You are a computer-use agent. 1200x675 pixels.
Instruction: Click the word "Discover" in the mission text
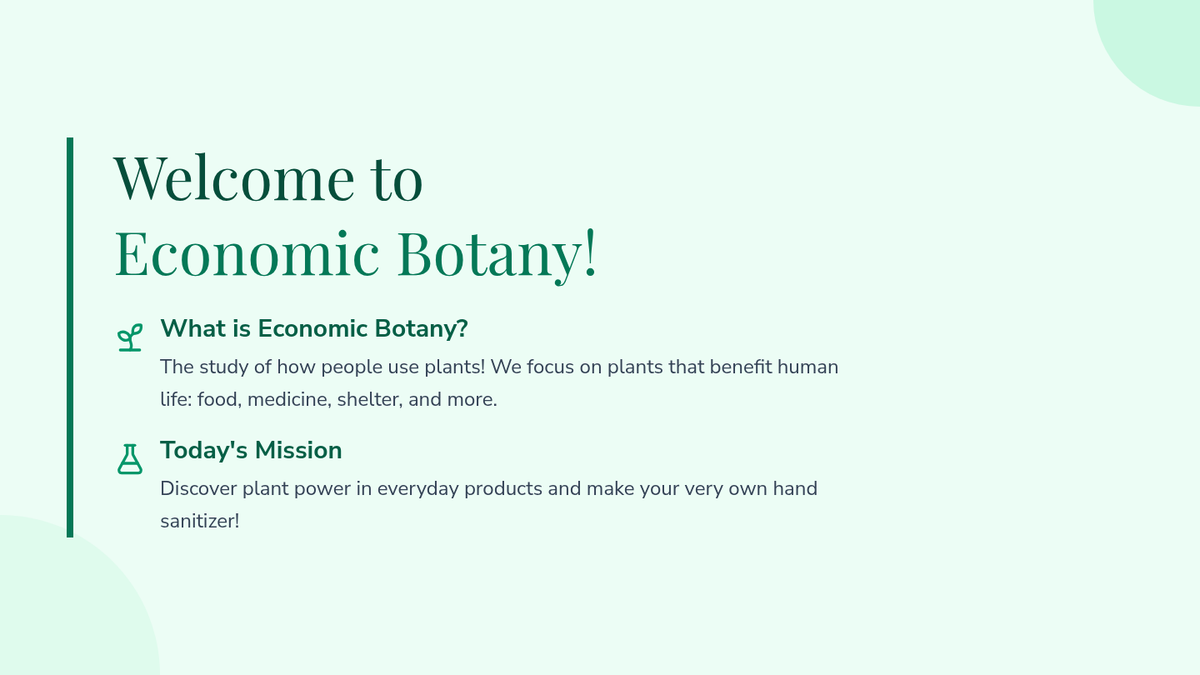pos(196,489)
